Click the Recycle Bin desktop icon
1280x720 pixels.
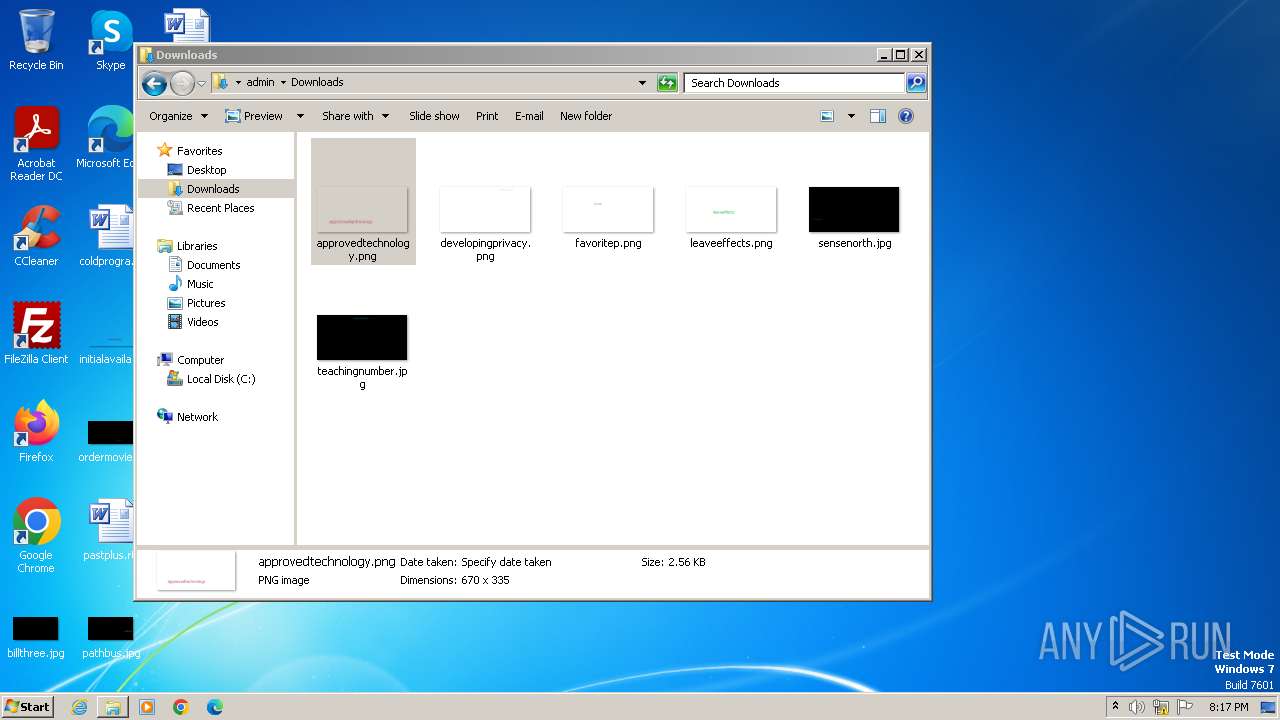(x=36, y=40)
